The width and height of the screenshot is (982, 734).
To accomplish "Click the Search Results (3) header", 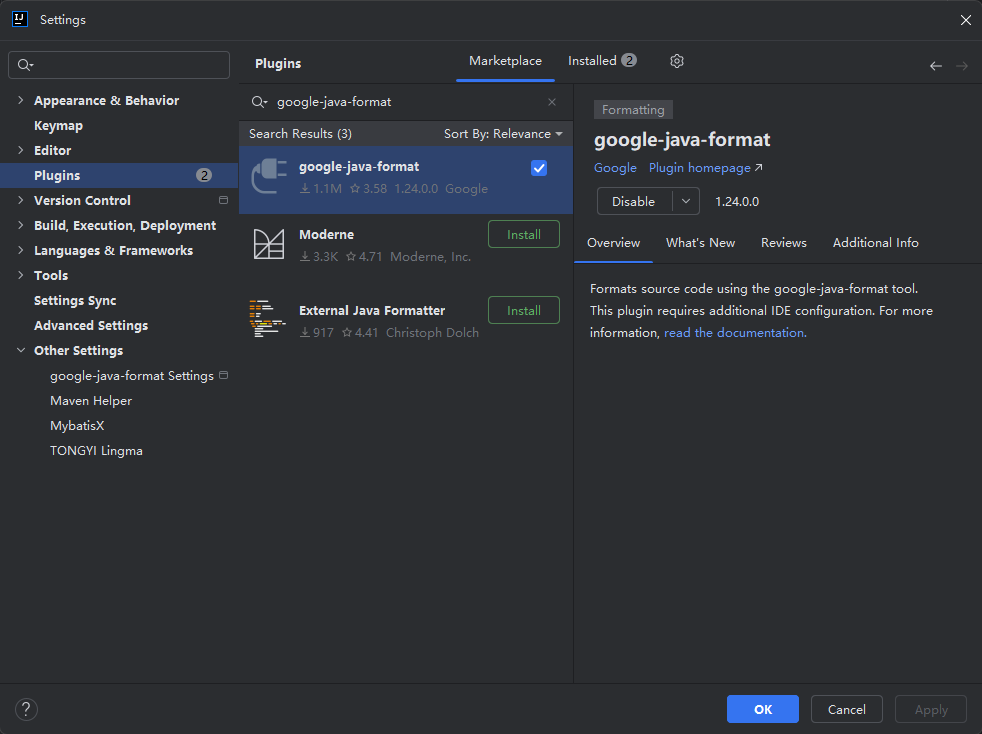I will (300, 133).
